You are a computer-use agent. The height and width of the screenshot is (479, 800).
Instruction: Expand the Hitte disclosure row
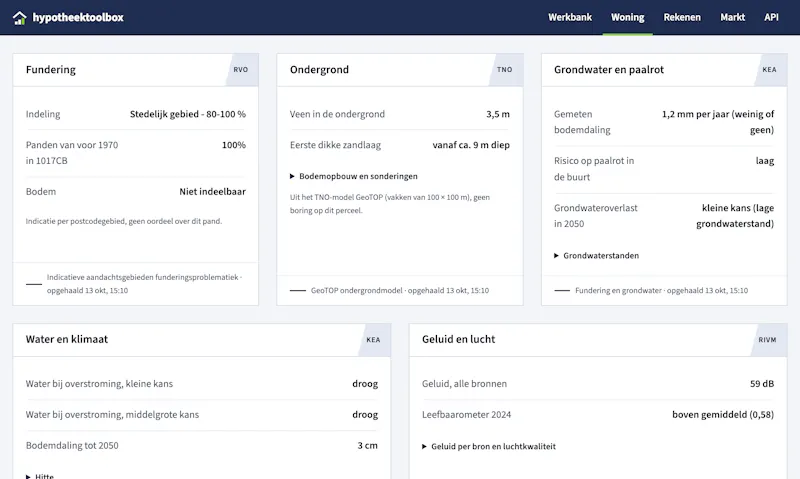[40, 476]
